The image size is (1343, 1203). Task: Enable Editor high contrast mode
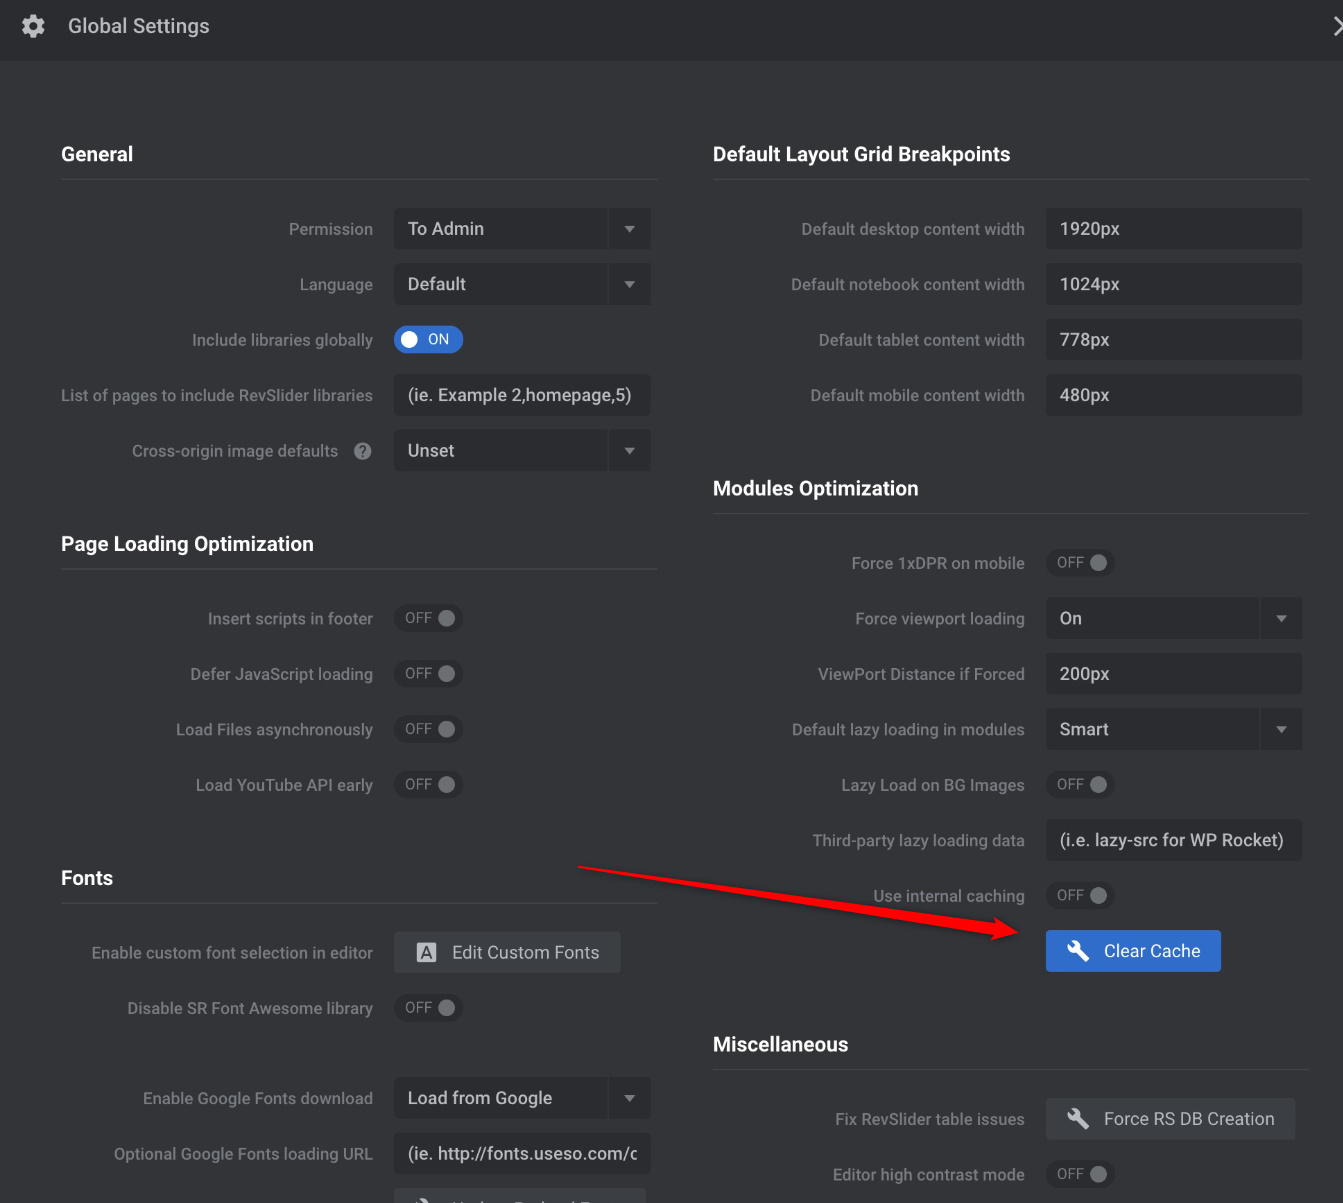click(x=1081, y=1174)
